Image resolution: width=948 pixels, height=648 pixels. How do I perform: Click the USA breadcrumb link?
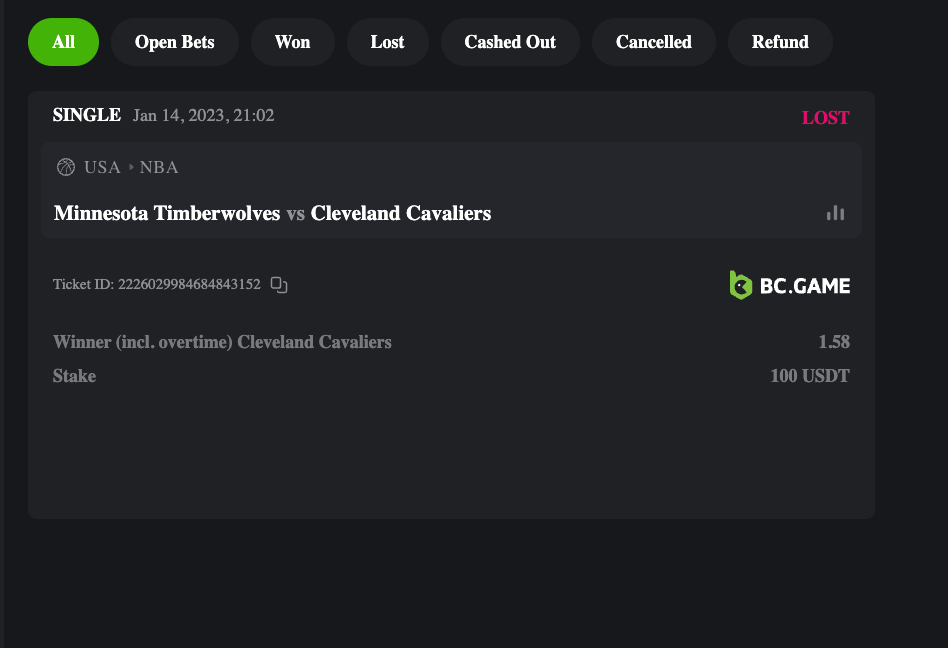tap(102, 167)
